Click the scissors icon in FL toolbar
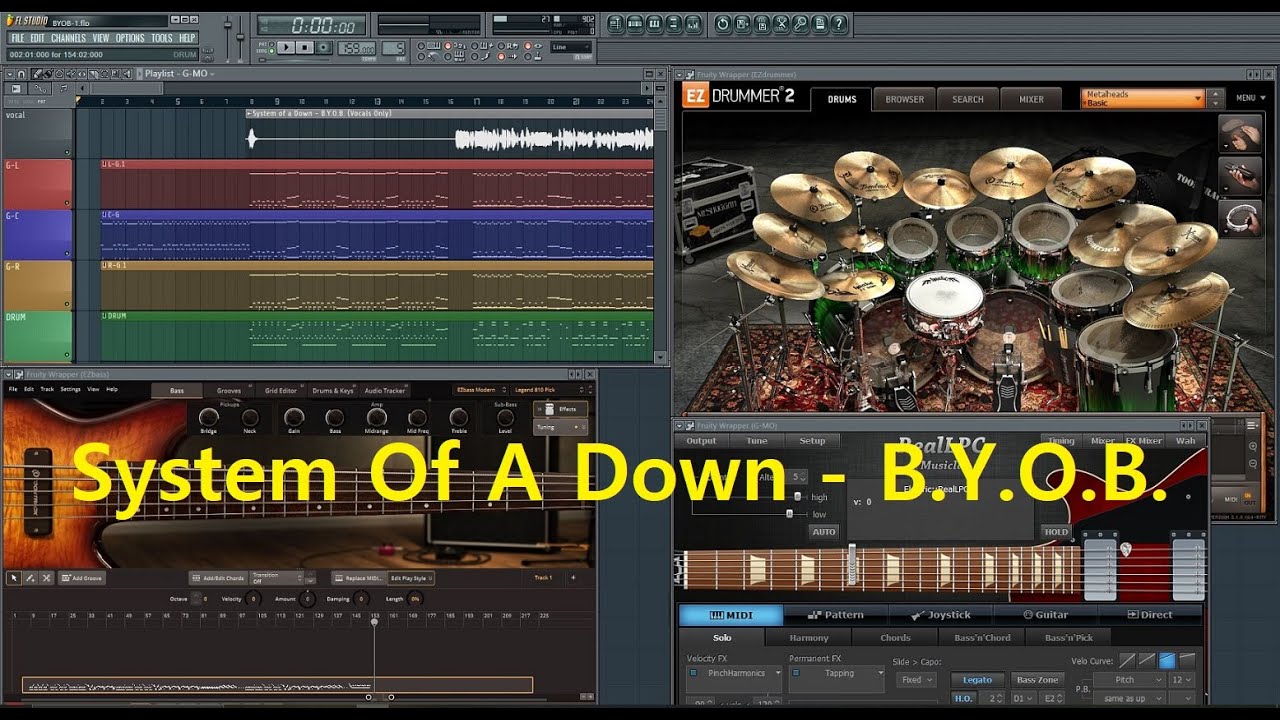This screenshot has width=1280, height=720. click(781, 24)
